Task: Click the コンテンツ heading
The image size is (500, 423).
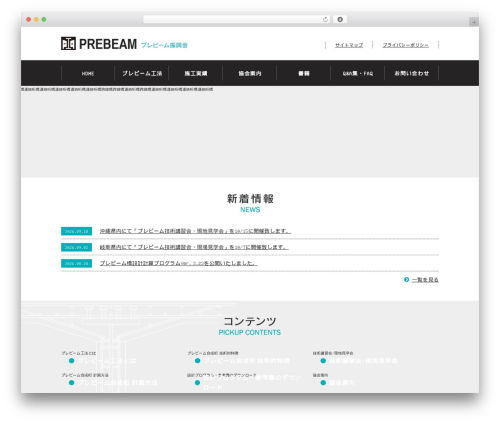Action: (x=250, y=321)
